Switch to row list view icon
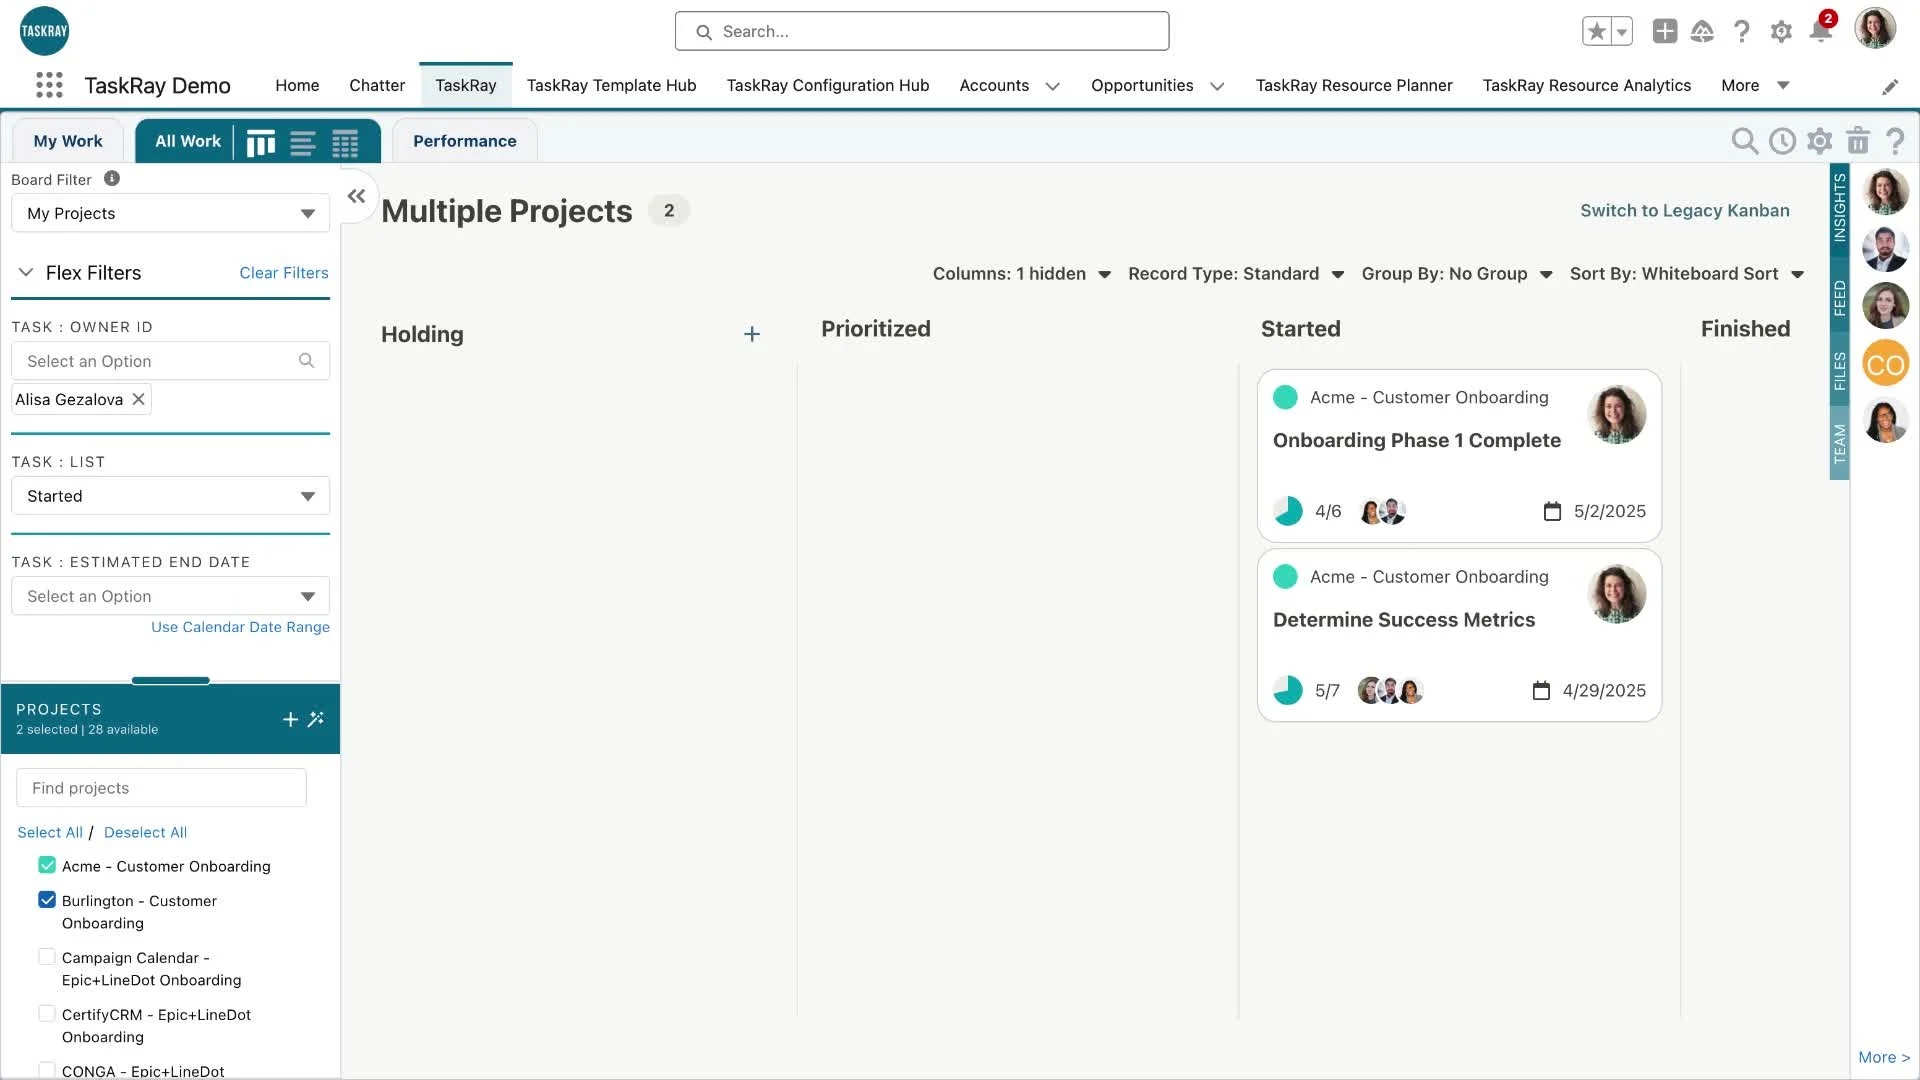This screenshot has height=1080, width=1920. tap(303, 143)
